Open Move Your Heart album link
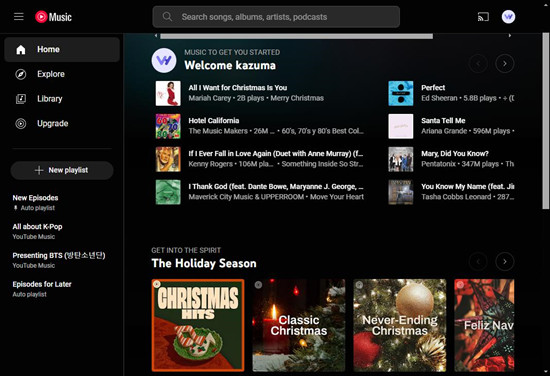 point(337,197)
